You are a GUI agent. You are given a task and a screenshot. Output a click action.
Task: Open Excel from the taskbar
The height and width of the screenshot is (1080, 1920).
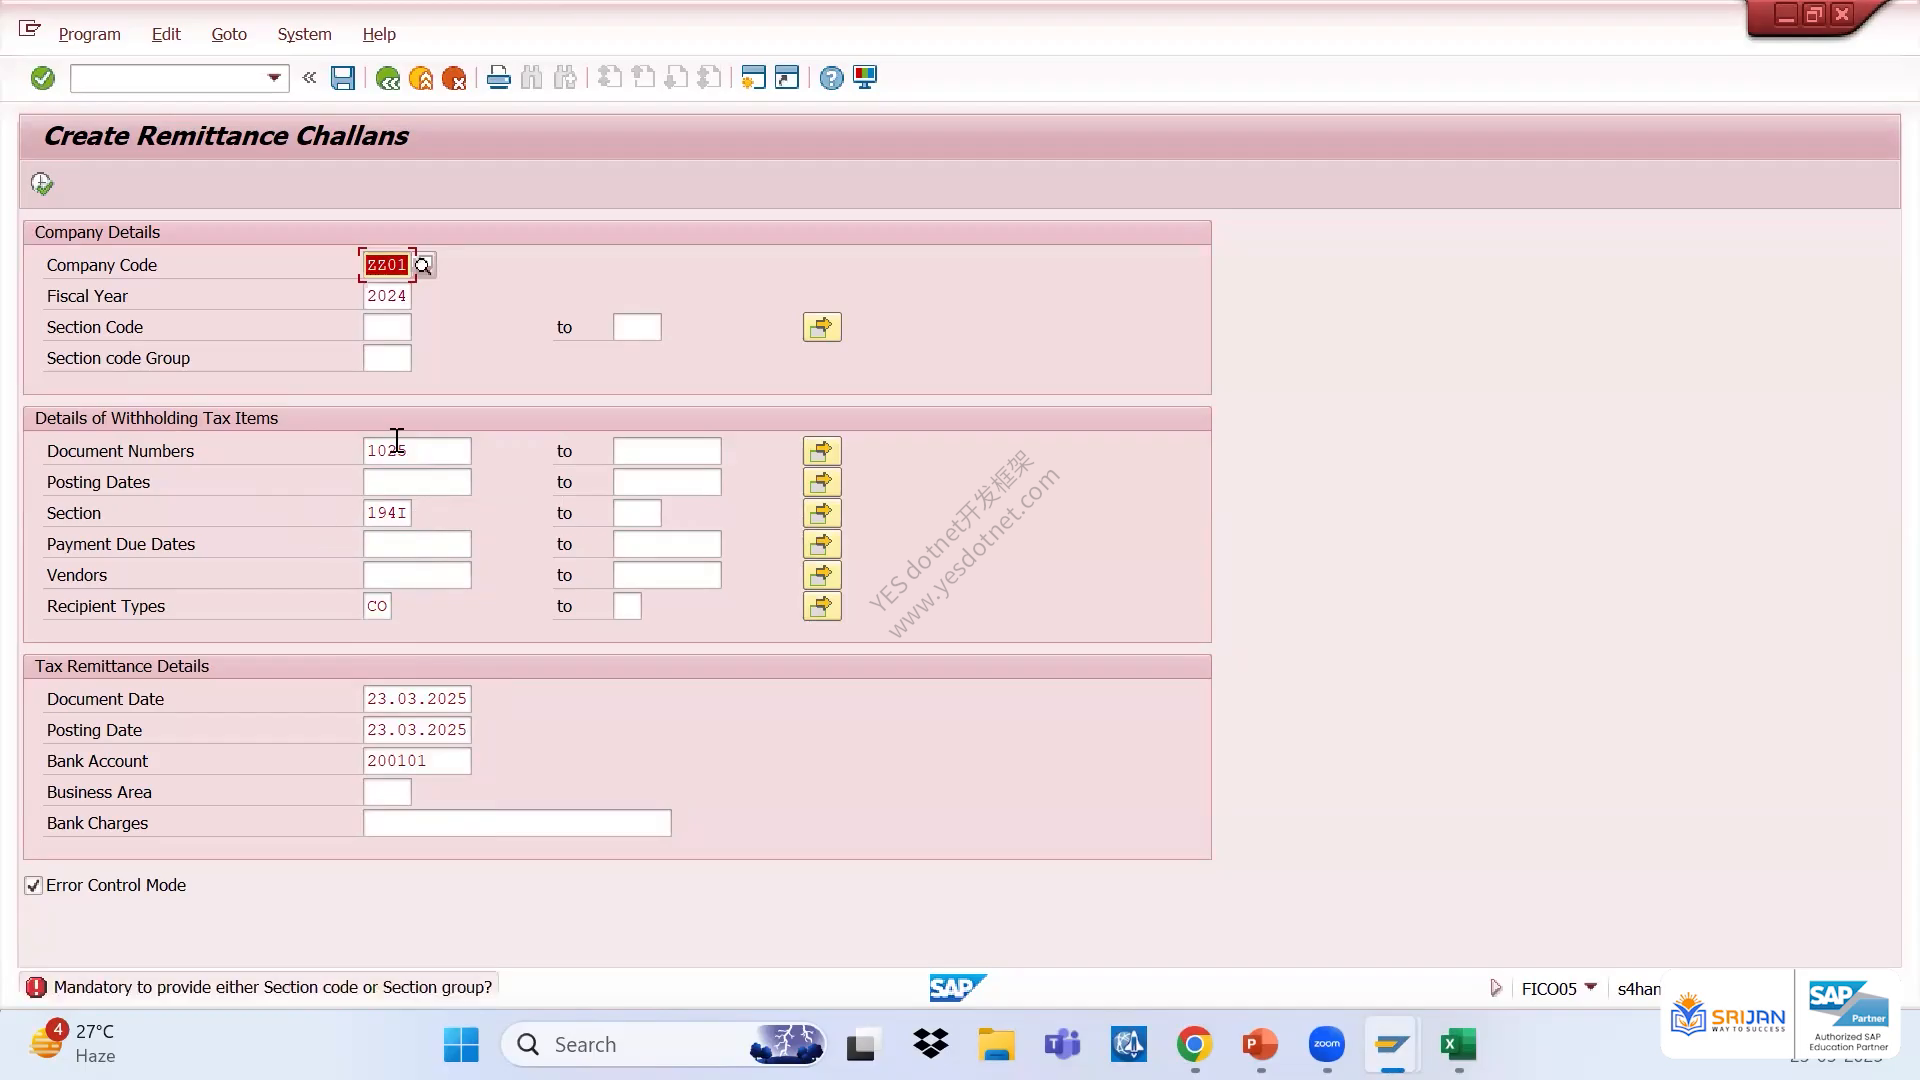coord(1459,1045)
